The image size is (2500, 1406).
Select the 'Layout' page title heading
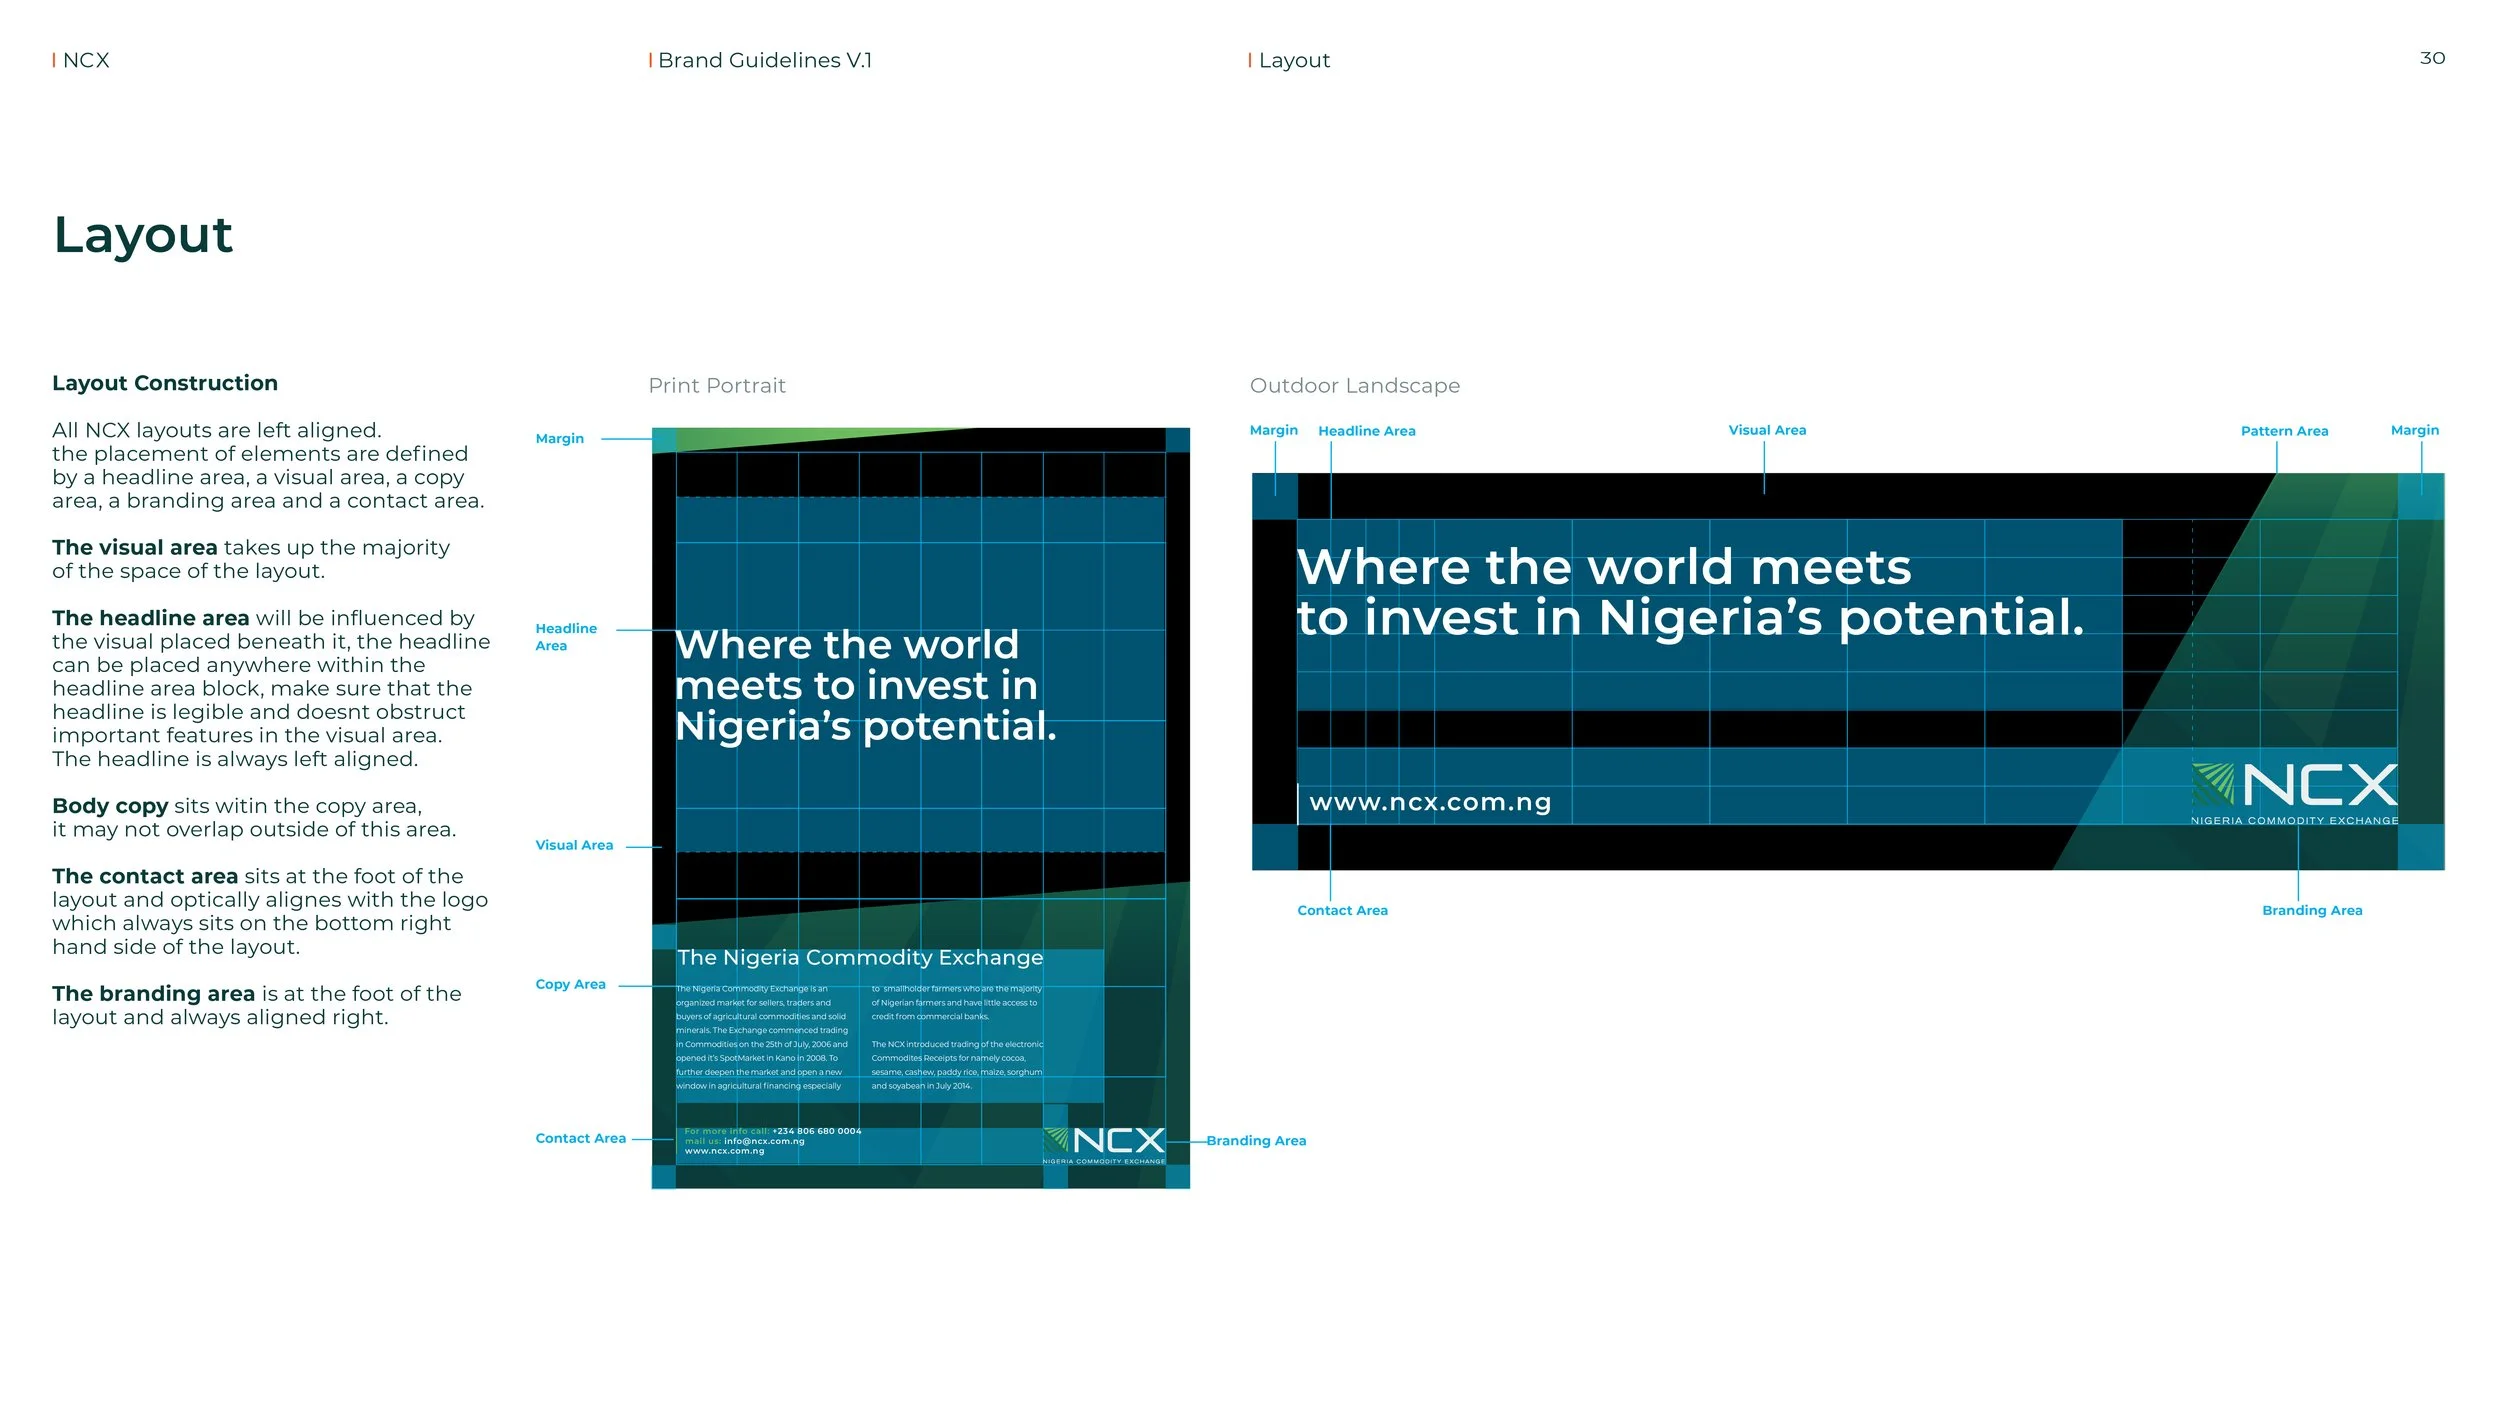click(143, 236)
